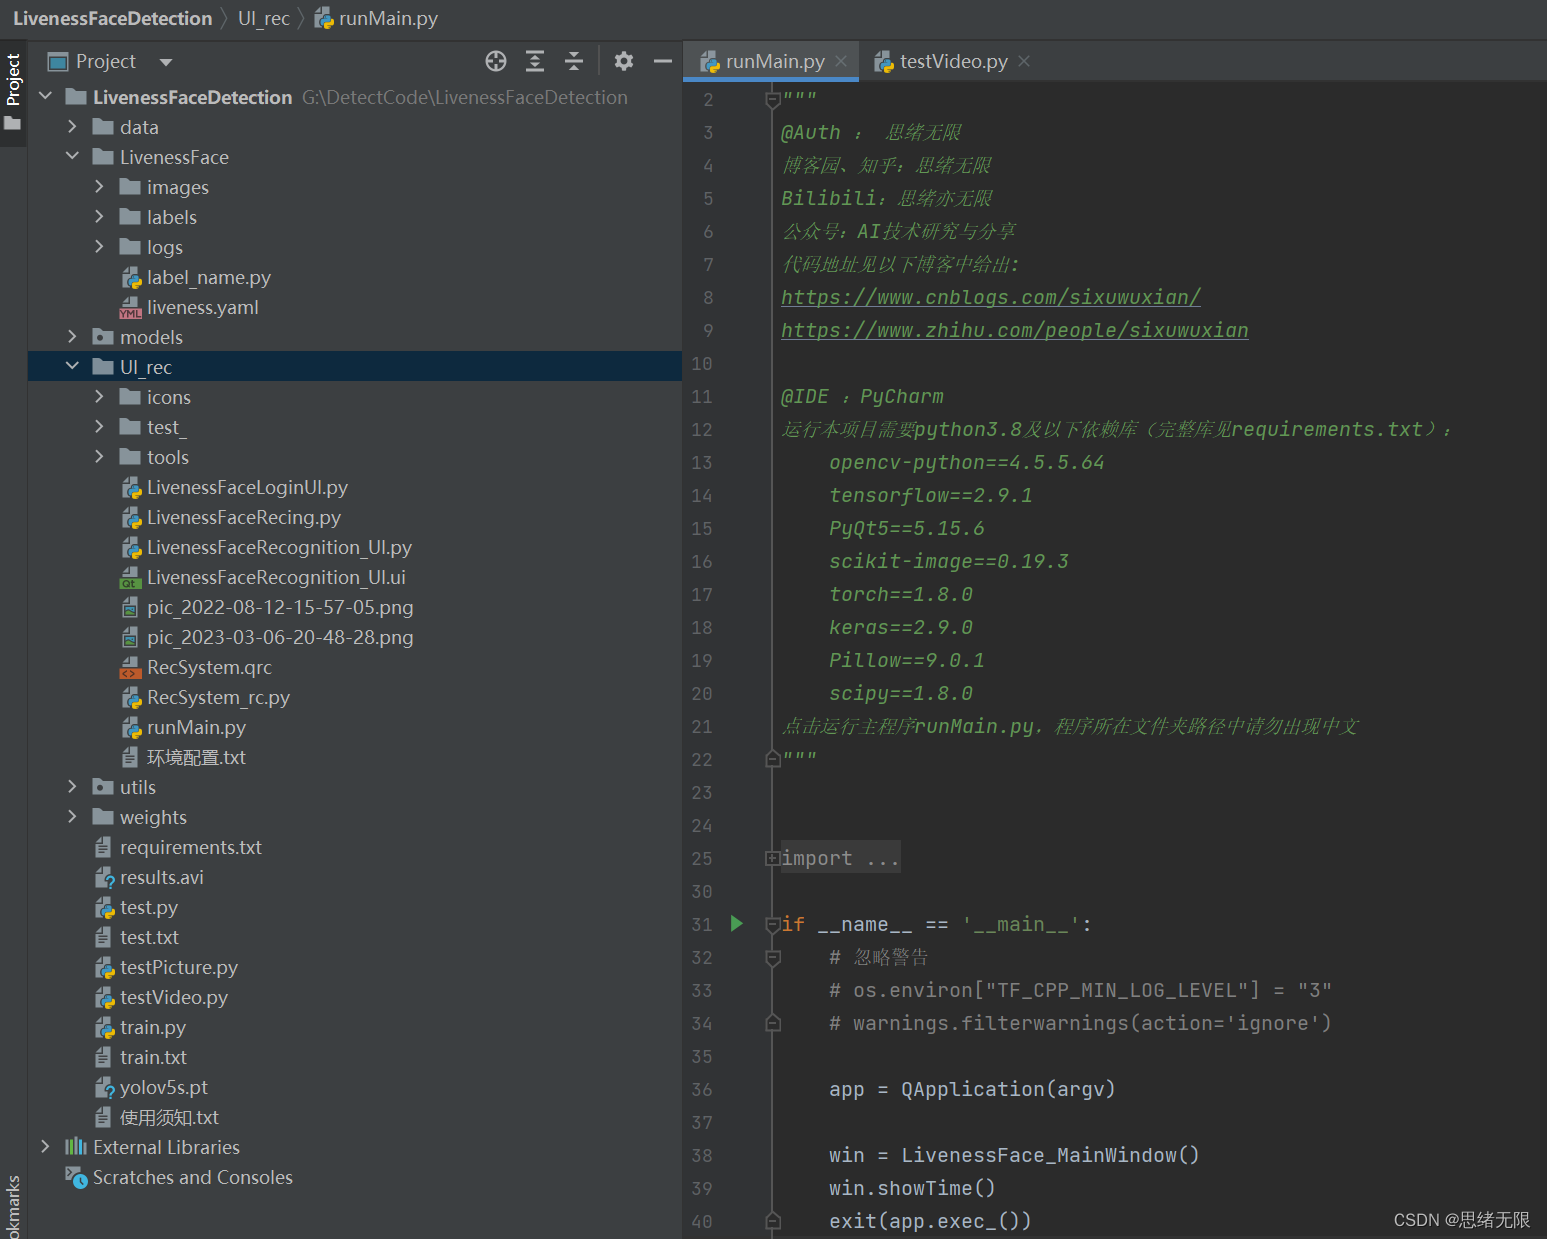Close the testVideo.py editor tab

[1024, 61]
